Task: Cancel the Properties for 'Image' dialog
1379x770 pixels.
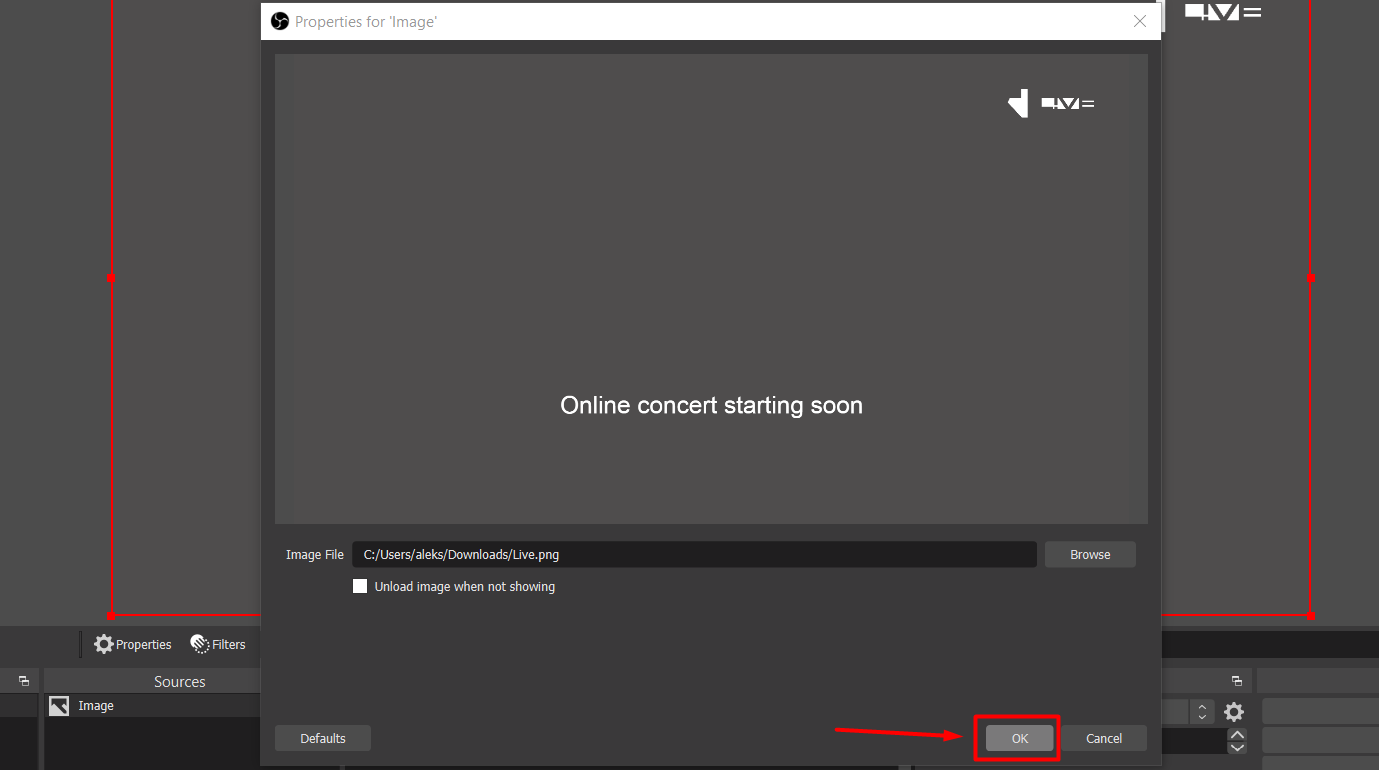Action: pyautogui.click(x=1104, y=738)
